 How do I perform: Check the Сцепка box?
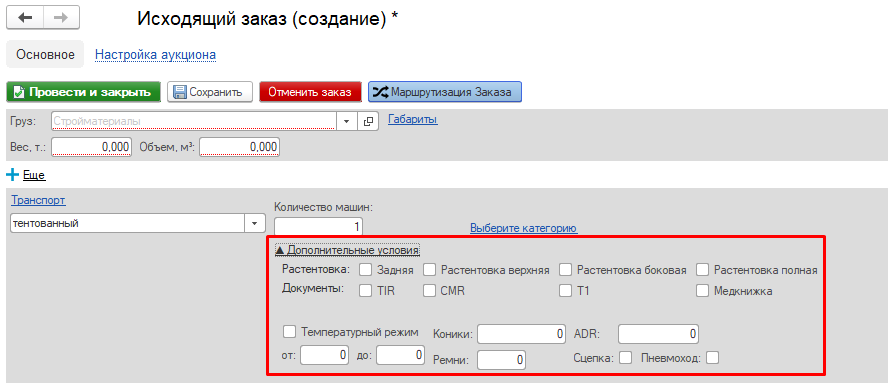pyautogui.click(x=626, y=358)
